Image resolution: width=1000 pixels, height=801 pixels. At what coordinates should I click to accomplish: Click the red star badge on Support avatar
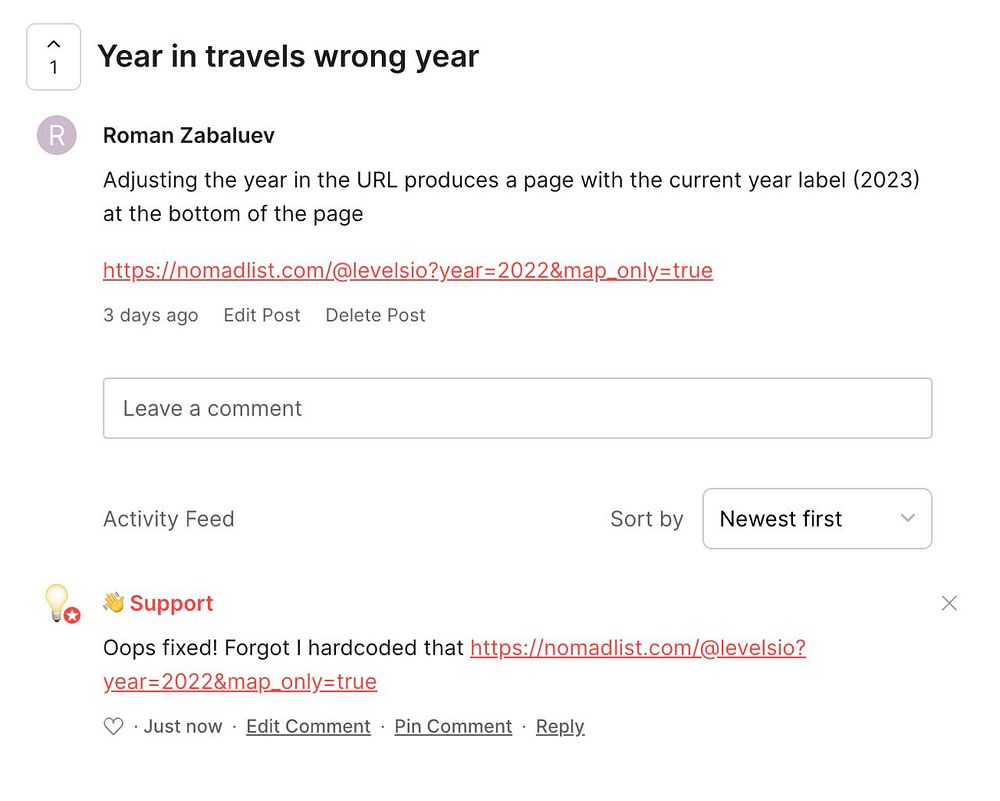pos(72,616)
